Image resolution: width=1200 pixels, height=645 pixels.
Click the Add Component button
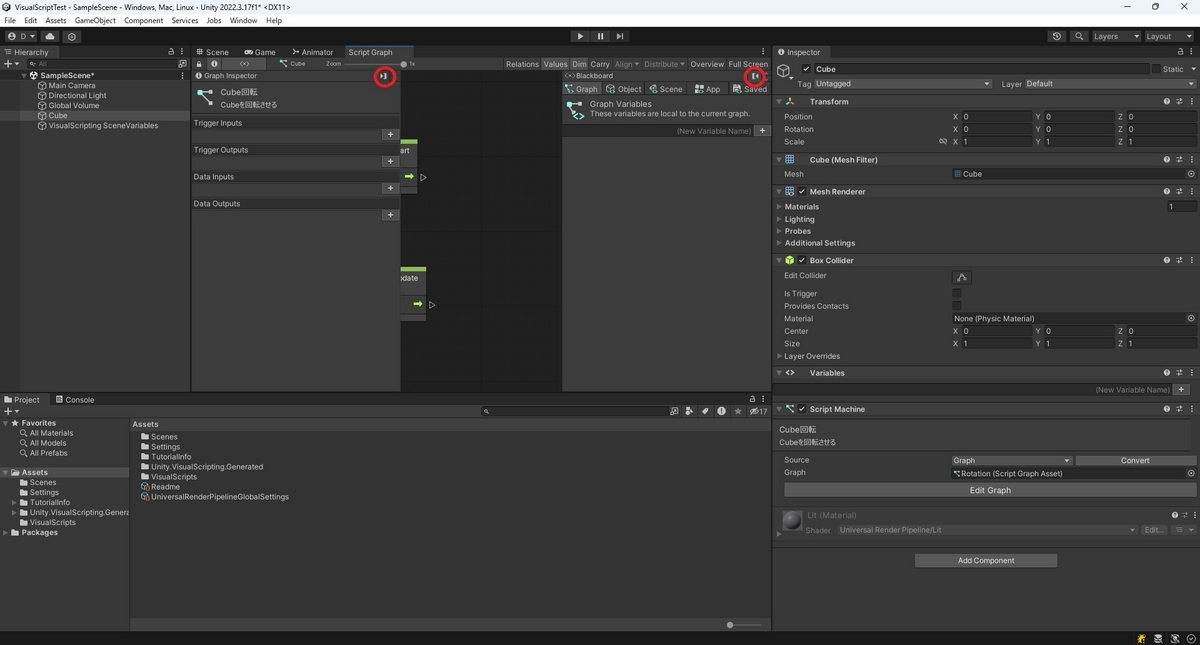tap(986, 560)
